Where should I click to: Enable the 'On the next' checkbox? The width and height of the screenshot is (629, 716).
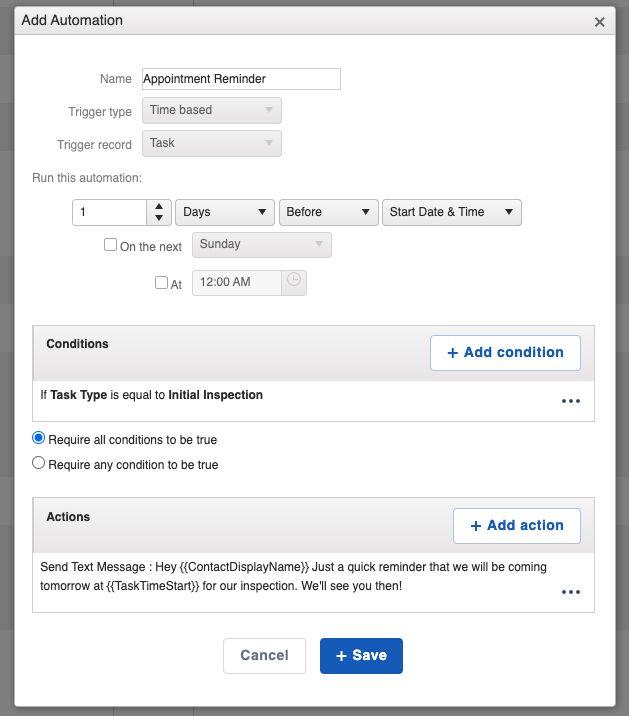pos(111,245)
